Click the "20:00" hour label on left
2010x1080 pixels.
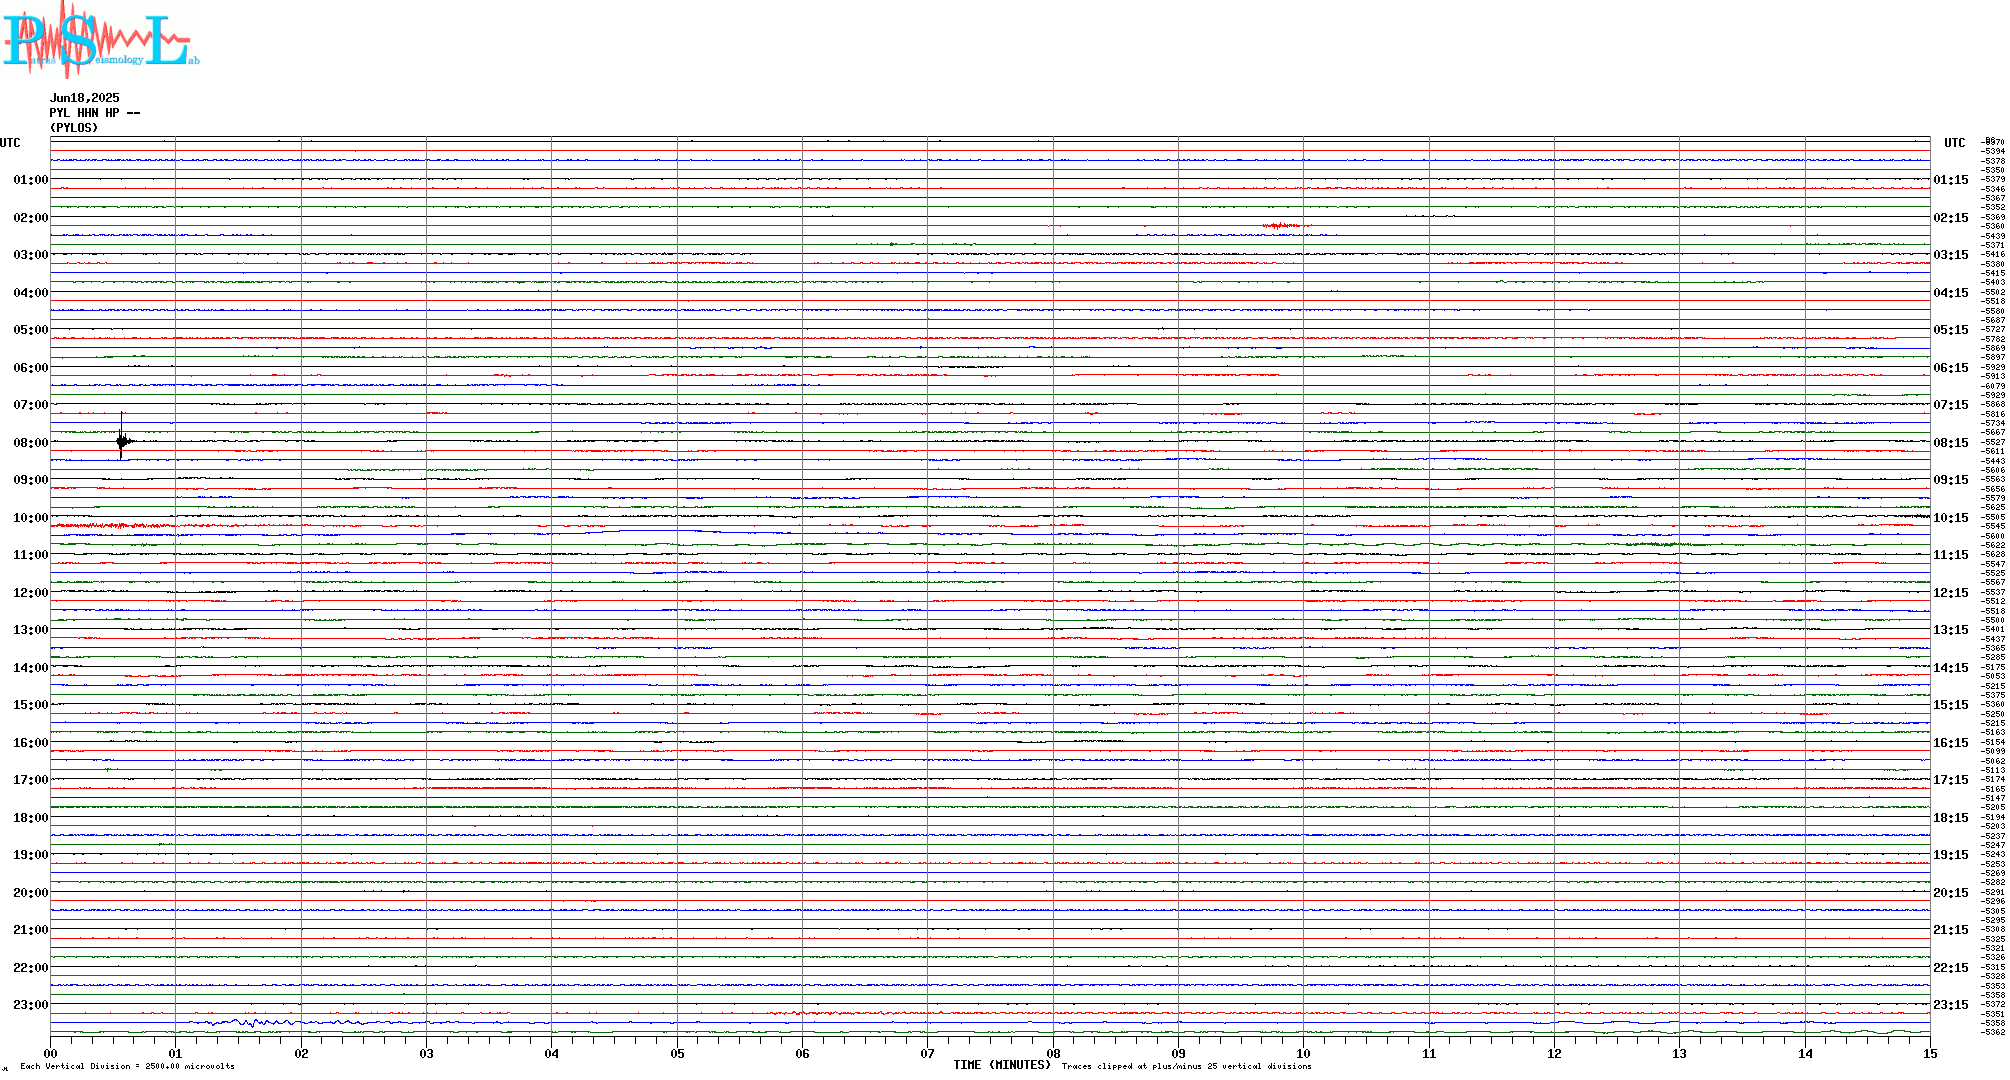pyautogui.click(x=31, y=893)
